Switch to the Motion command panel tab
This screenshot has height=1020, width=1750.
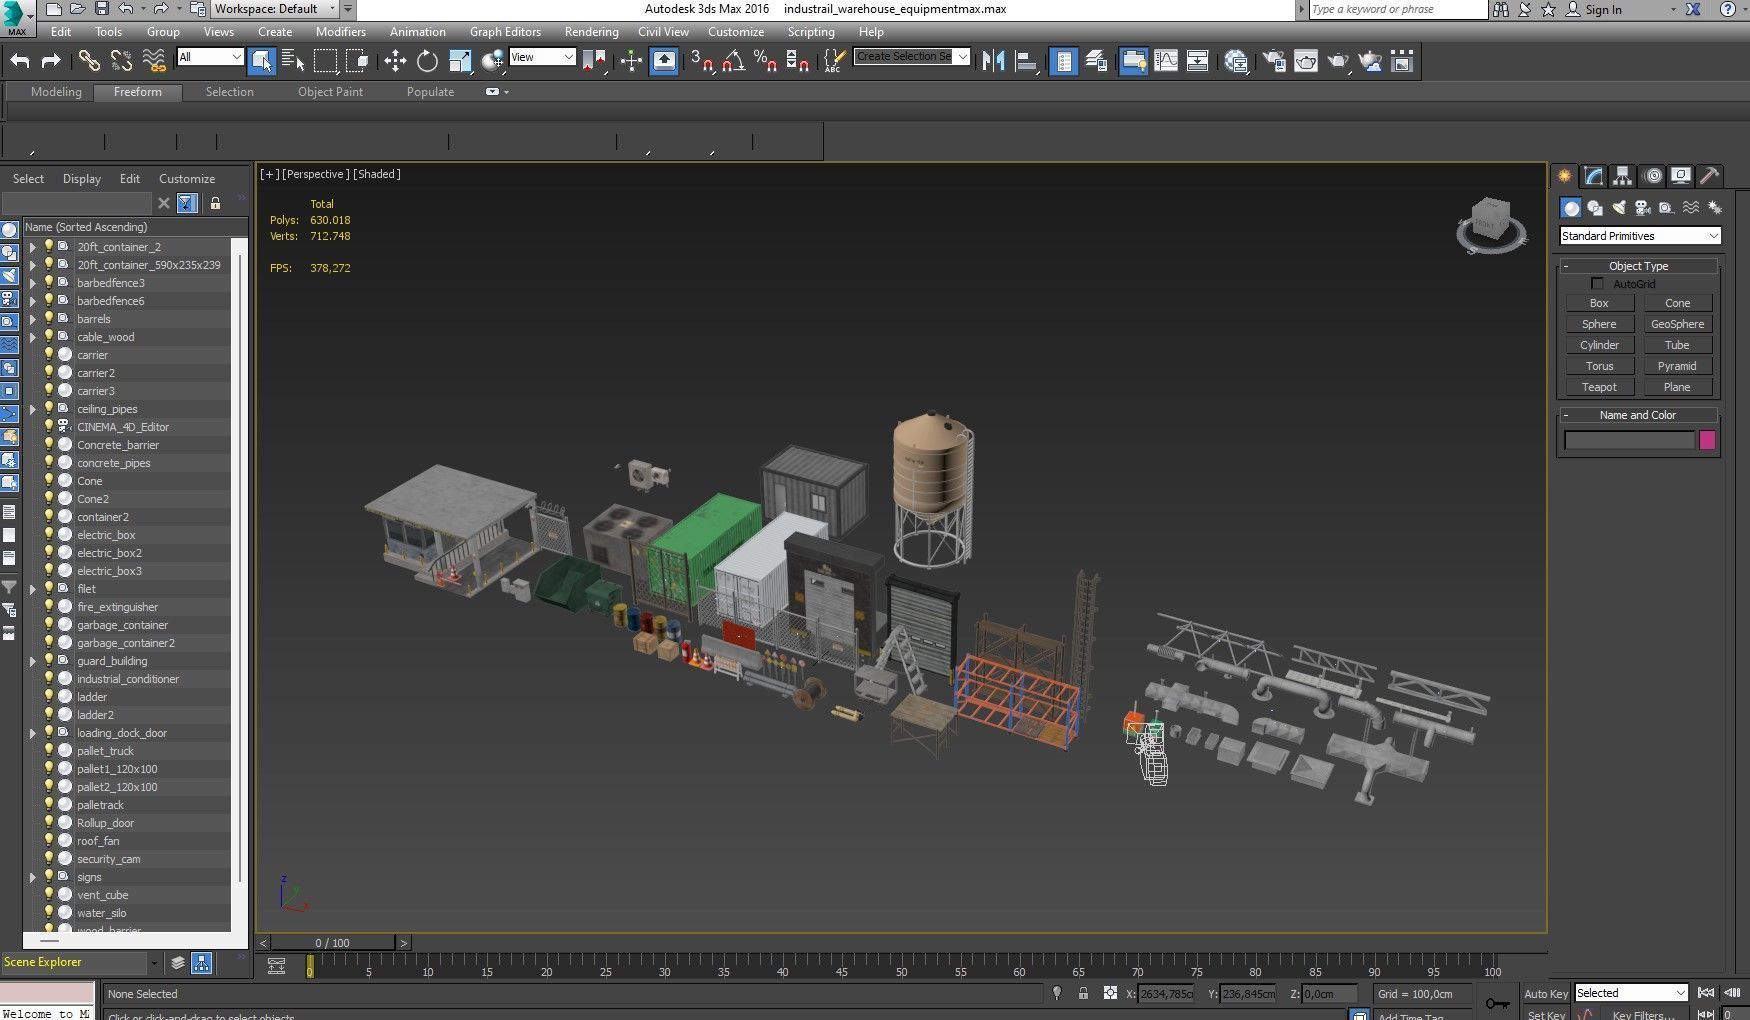1653,176
